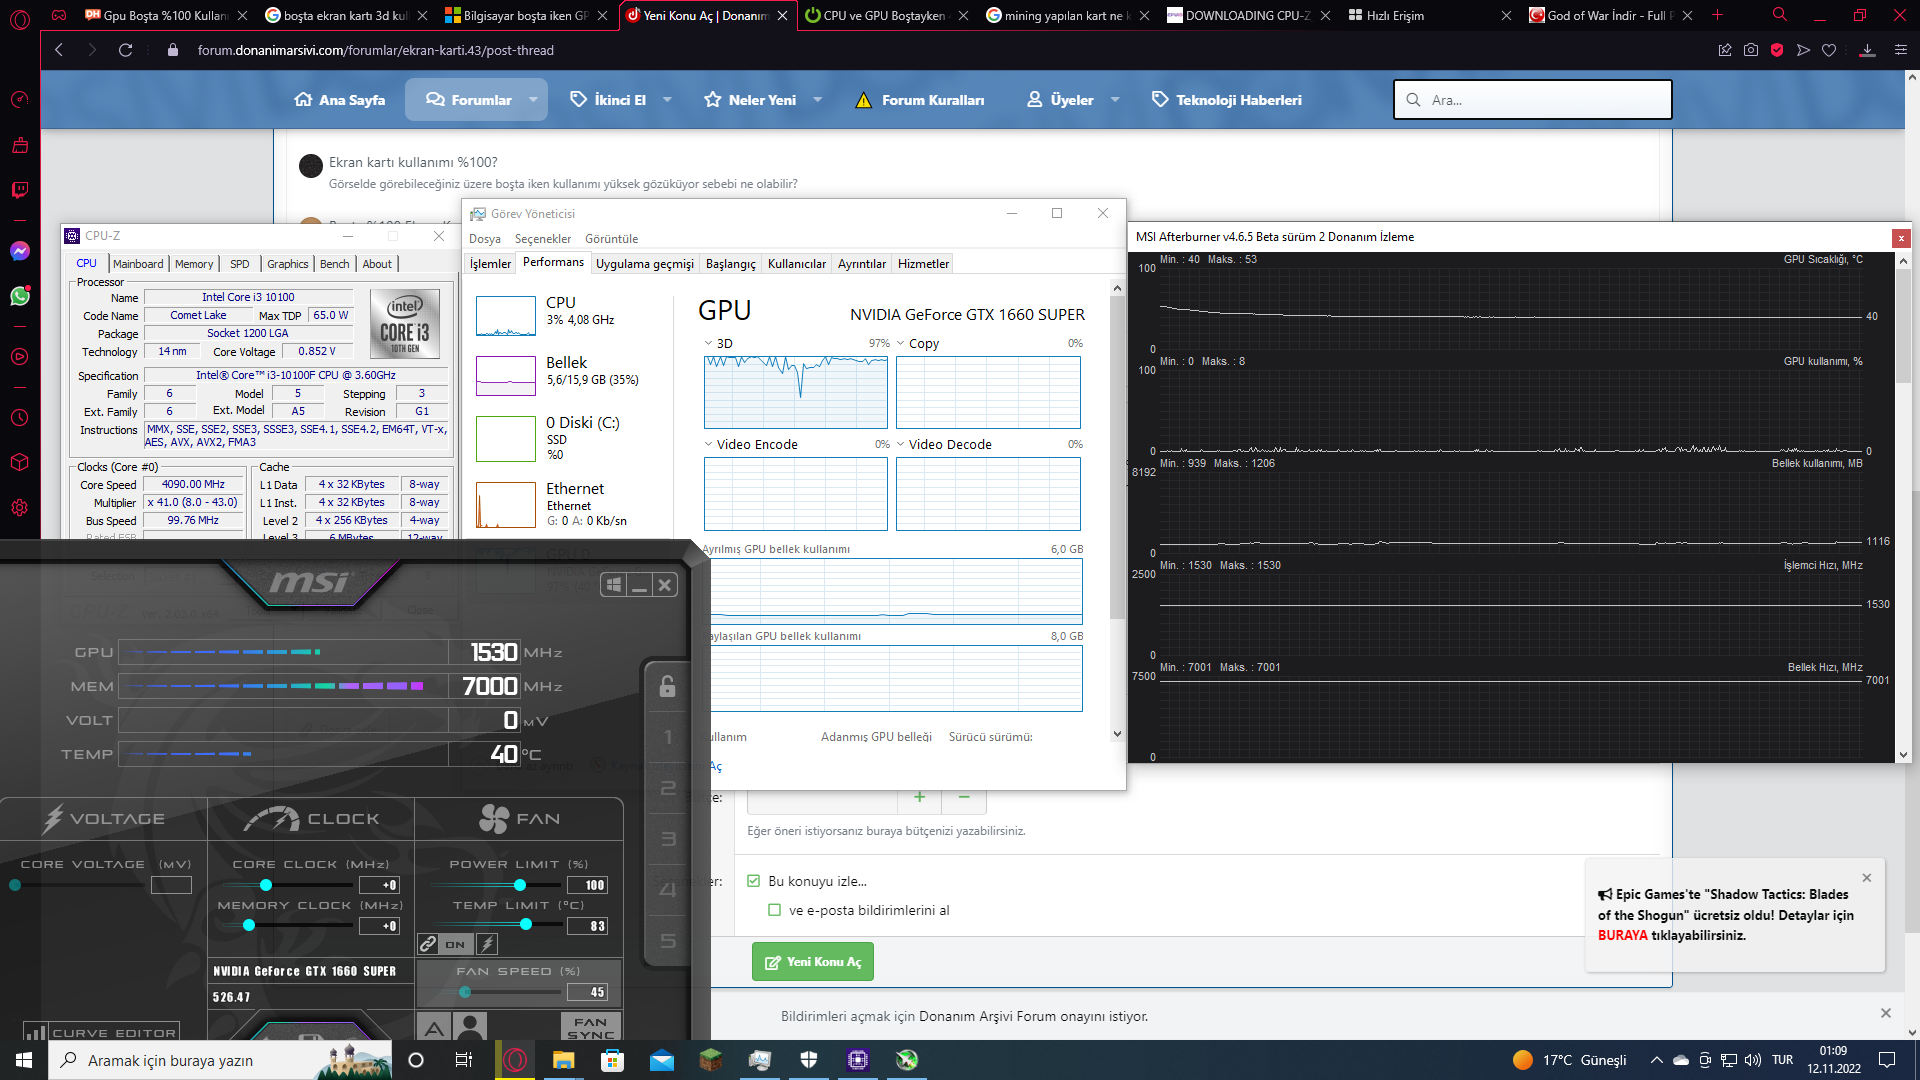Viewport: 1920px width, 1080px height.
Task: Click the Opera ad blocker shield icon
Action: pyautogui.click(x=1777, y=50)
